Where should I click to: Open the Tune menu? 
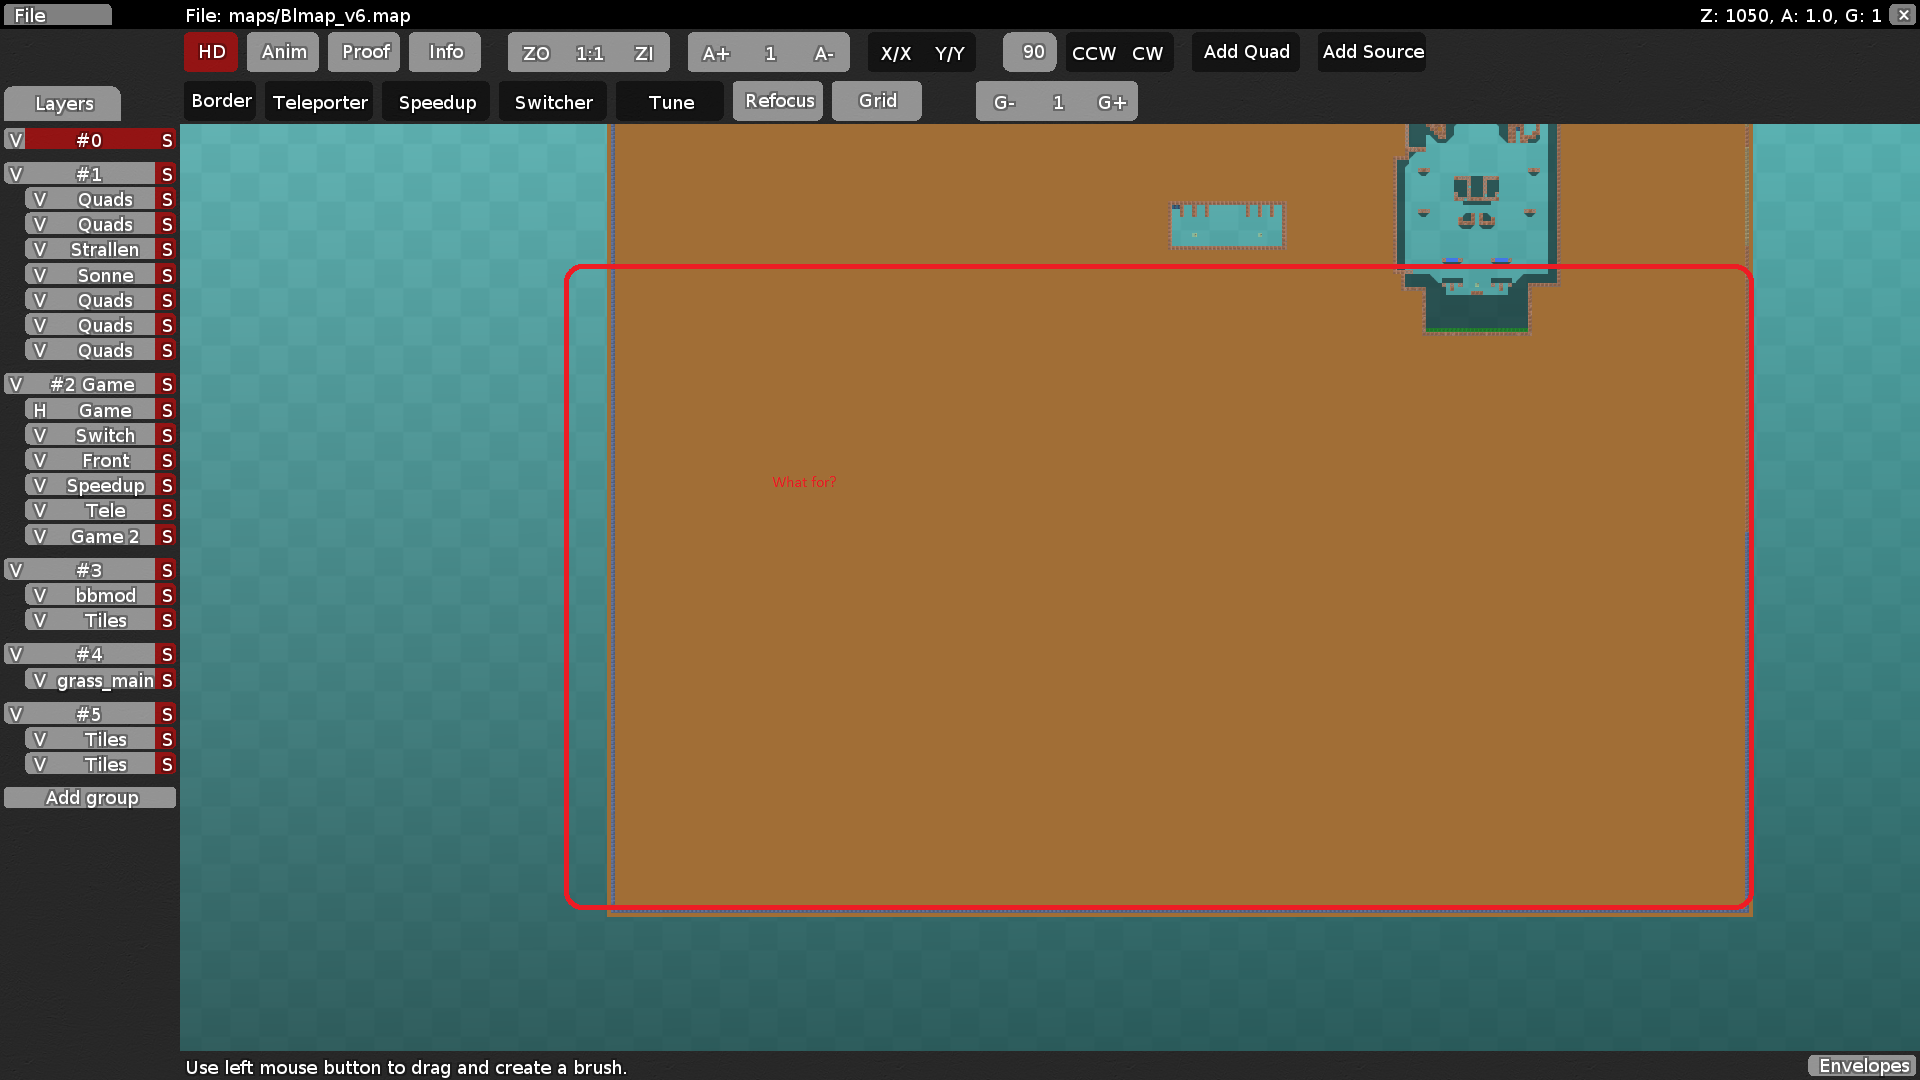pyautogui.click(x=669, y=101)
